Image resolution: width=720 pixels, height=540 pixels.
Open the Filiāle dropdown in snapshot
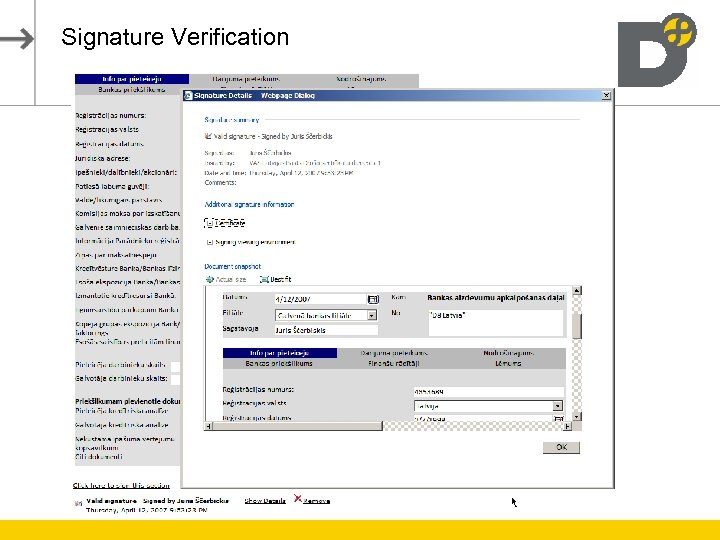372,315
